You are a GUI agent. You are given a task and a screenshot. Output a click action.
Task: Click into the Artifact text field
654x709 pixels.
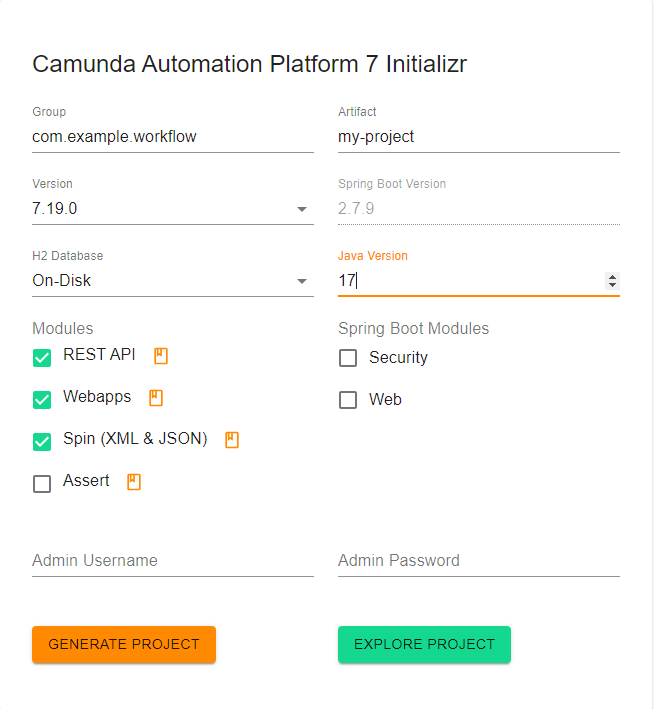tap(478, 137)
